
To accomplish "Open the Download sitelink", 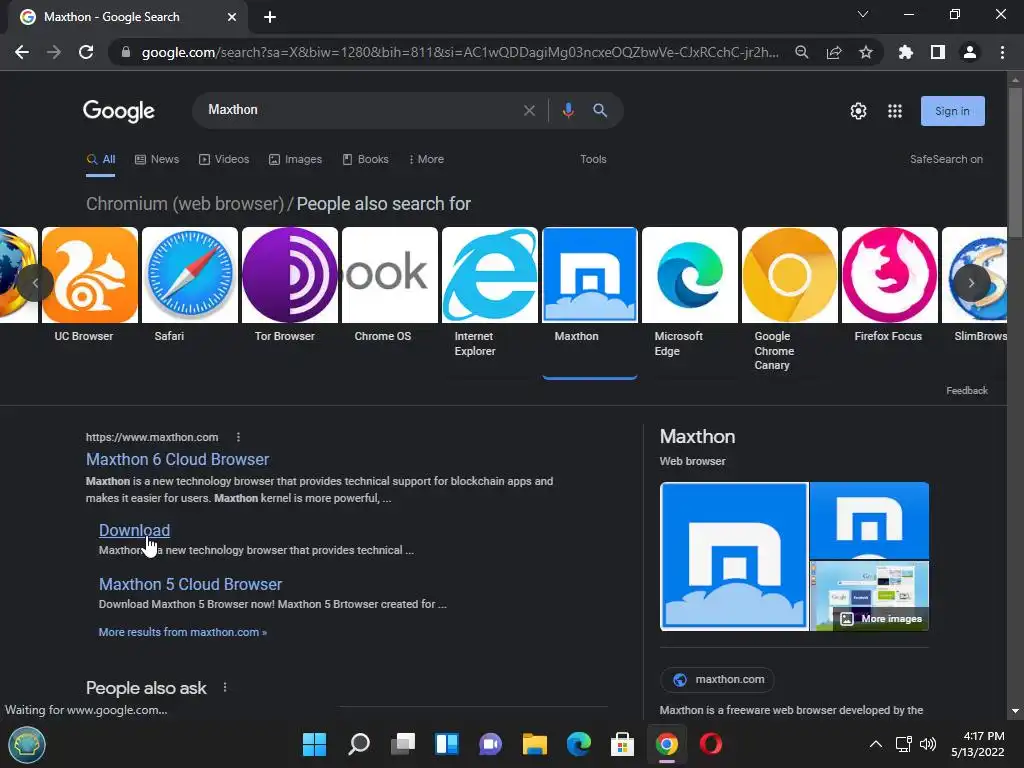I will click(x=135, y=530).
